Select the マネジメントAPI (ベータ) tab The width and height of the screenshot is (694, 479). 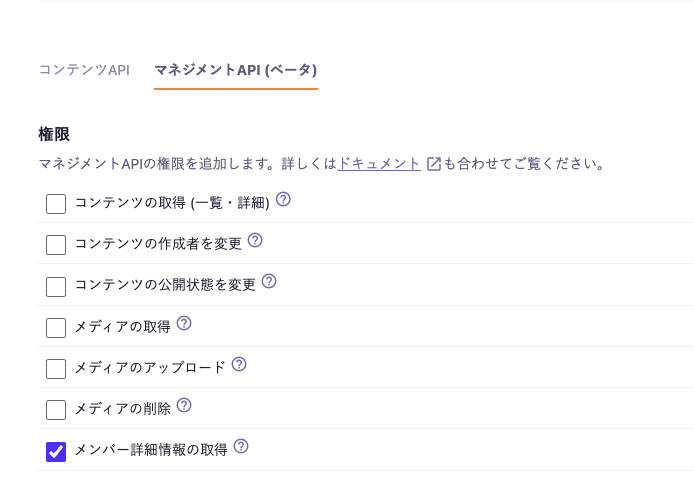[x=235, y=70]
